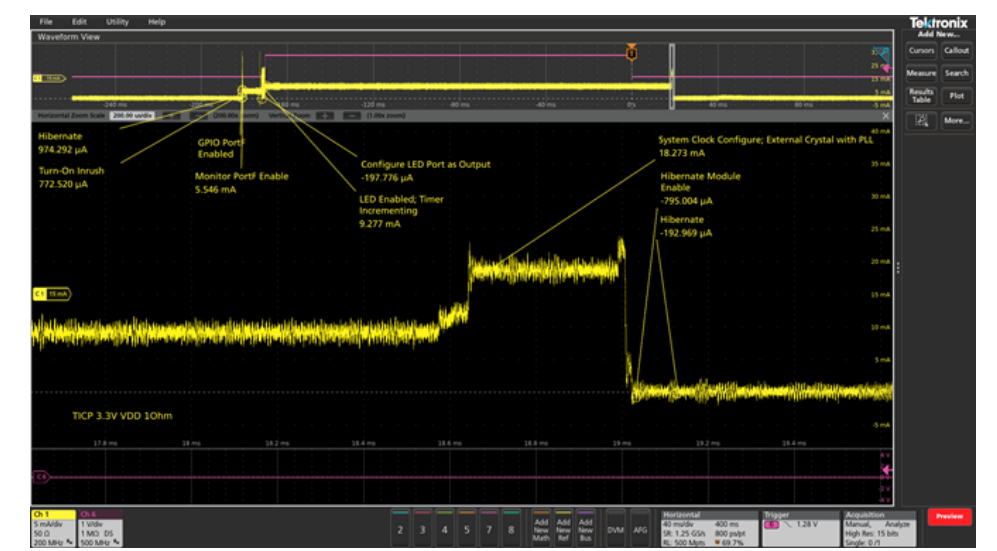997x551 pixels.
Task: Select the C6 channel handle in lower graticule
Action: point(41,477)
